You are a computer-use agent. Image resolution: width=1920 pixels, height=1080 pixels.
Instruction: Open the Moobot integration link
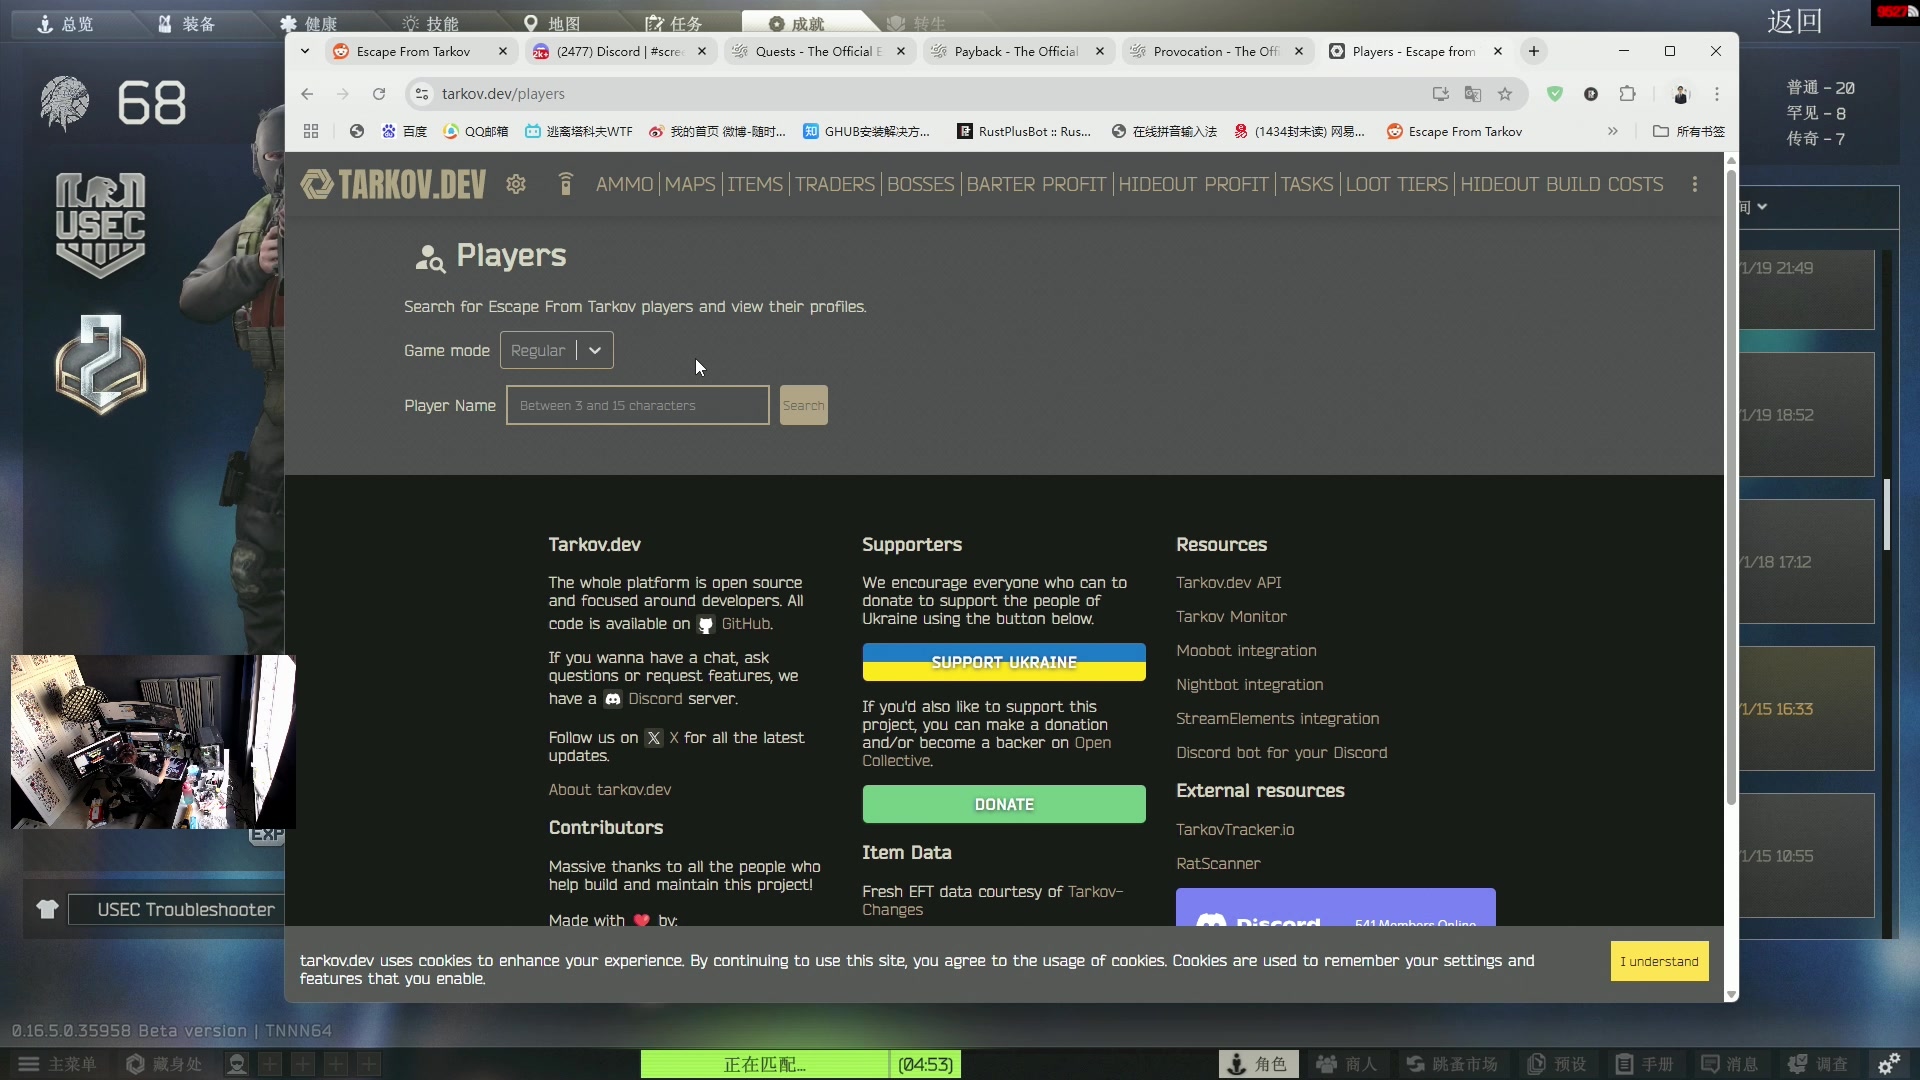point(1246,650)
